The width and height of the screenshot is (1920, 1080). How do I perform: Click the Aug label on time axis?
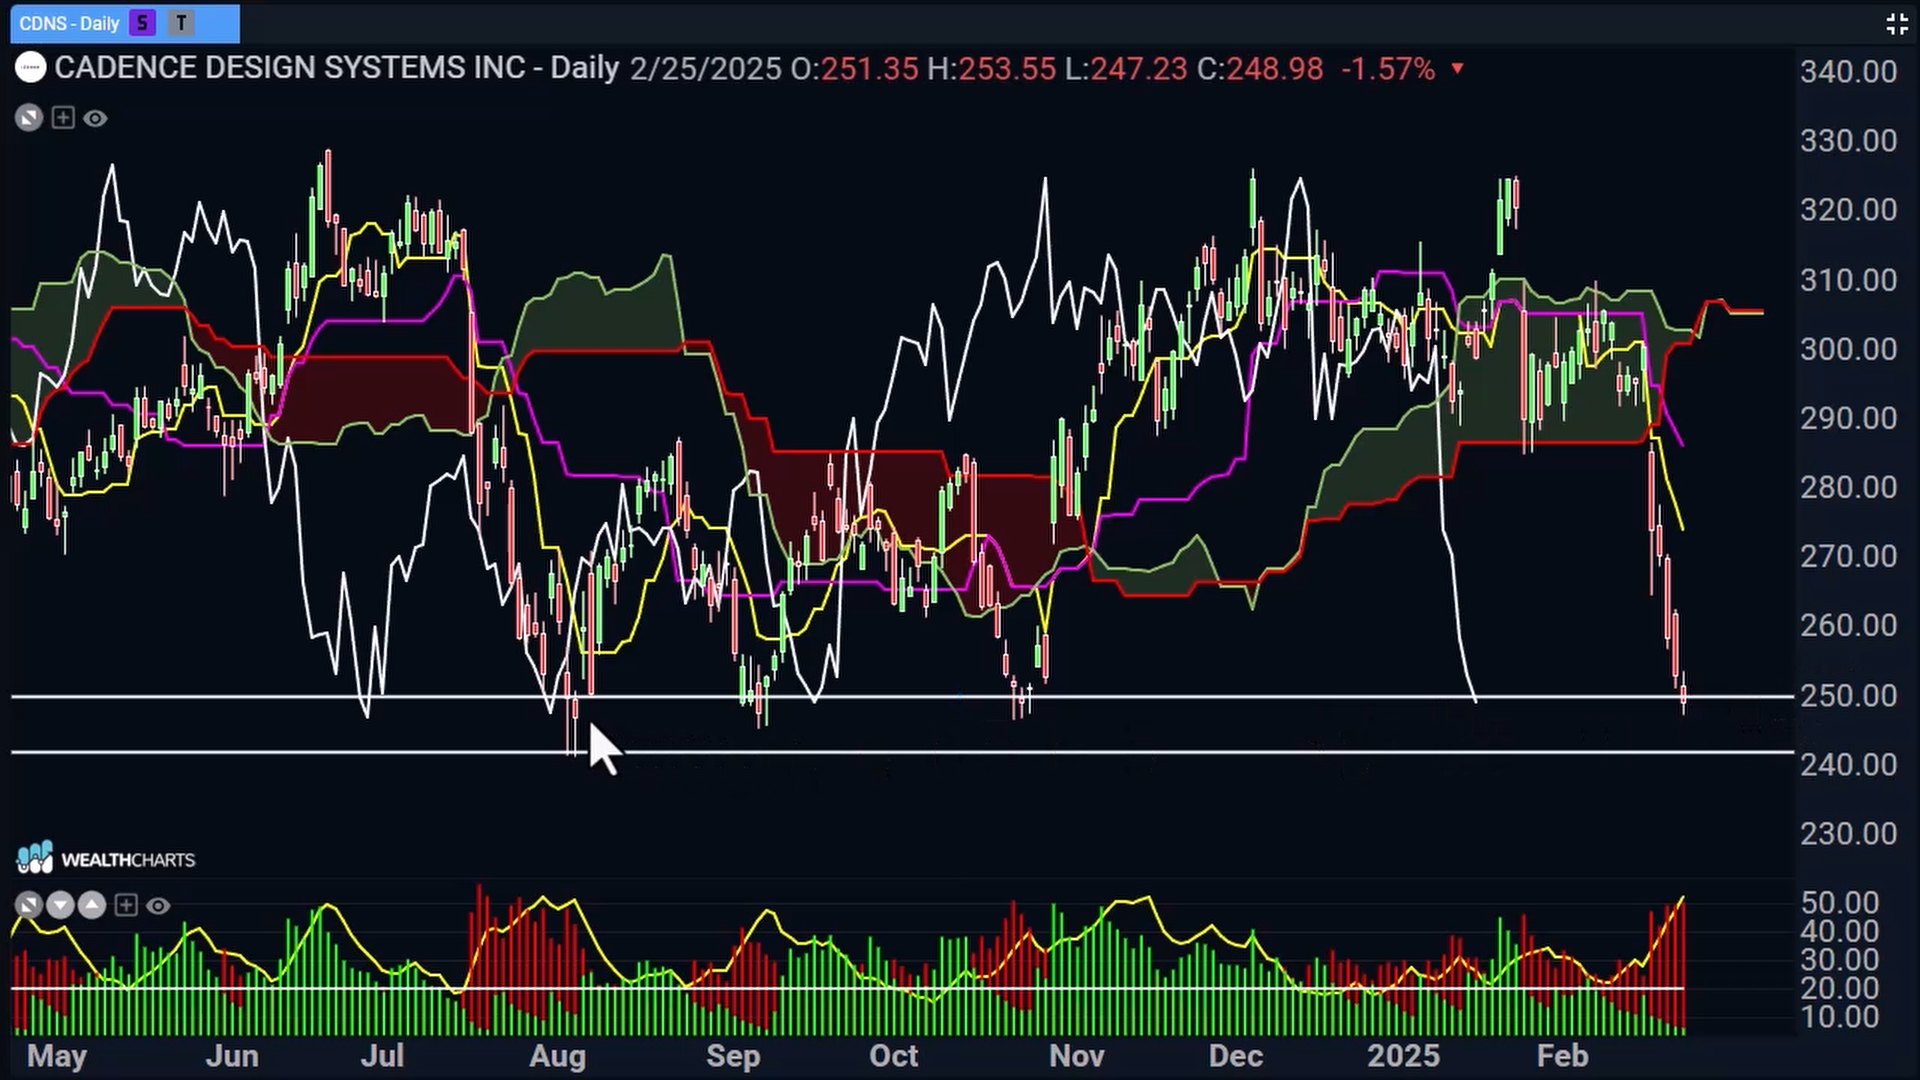[x=557, y=1056]
